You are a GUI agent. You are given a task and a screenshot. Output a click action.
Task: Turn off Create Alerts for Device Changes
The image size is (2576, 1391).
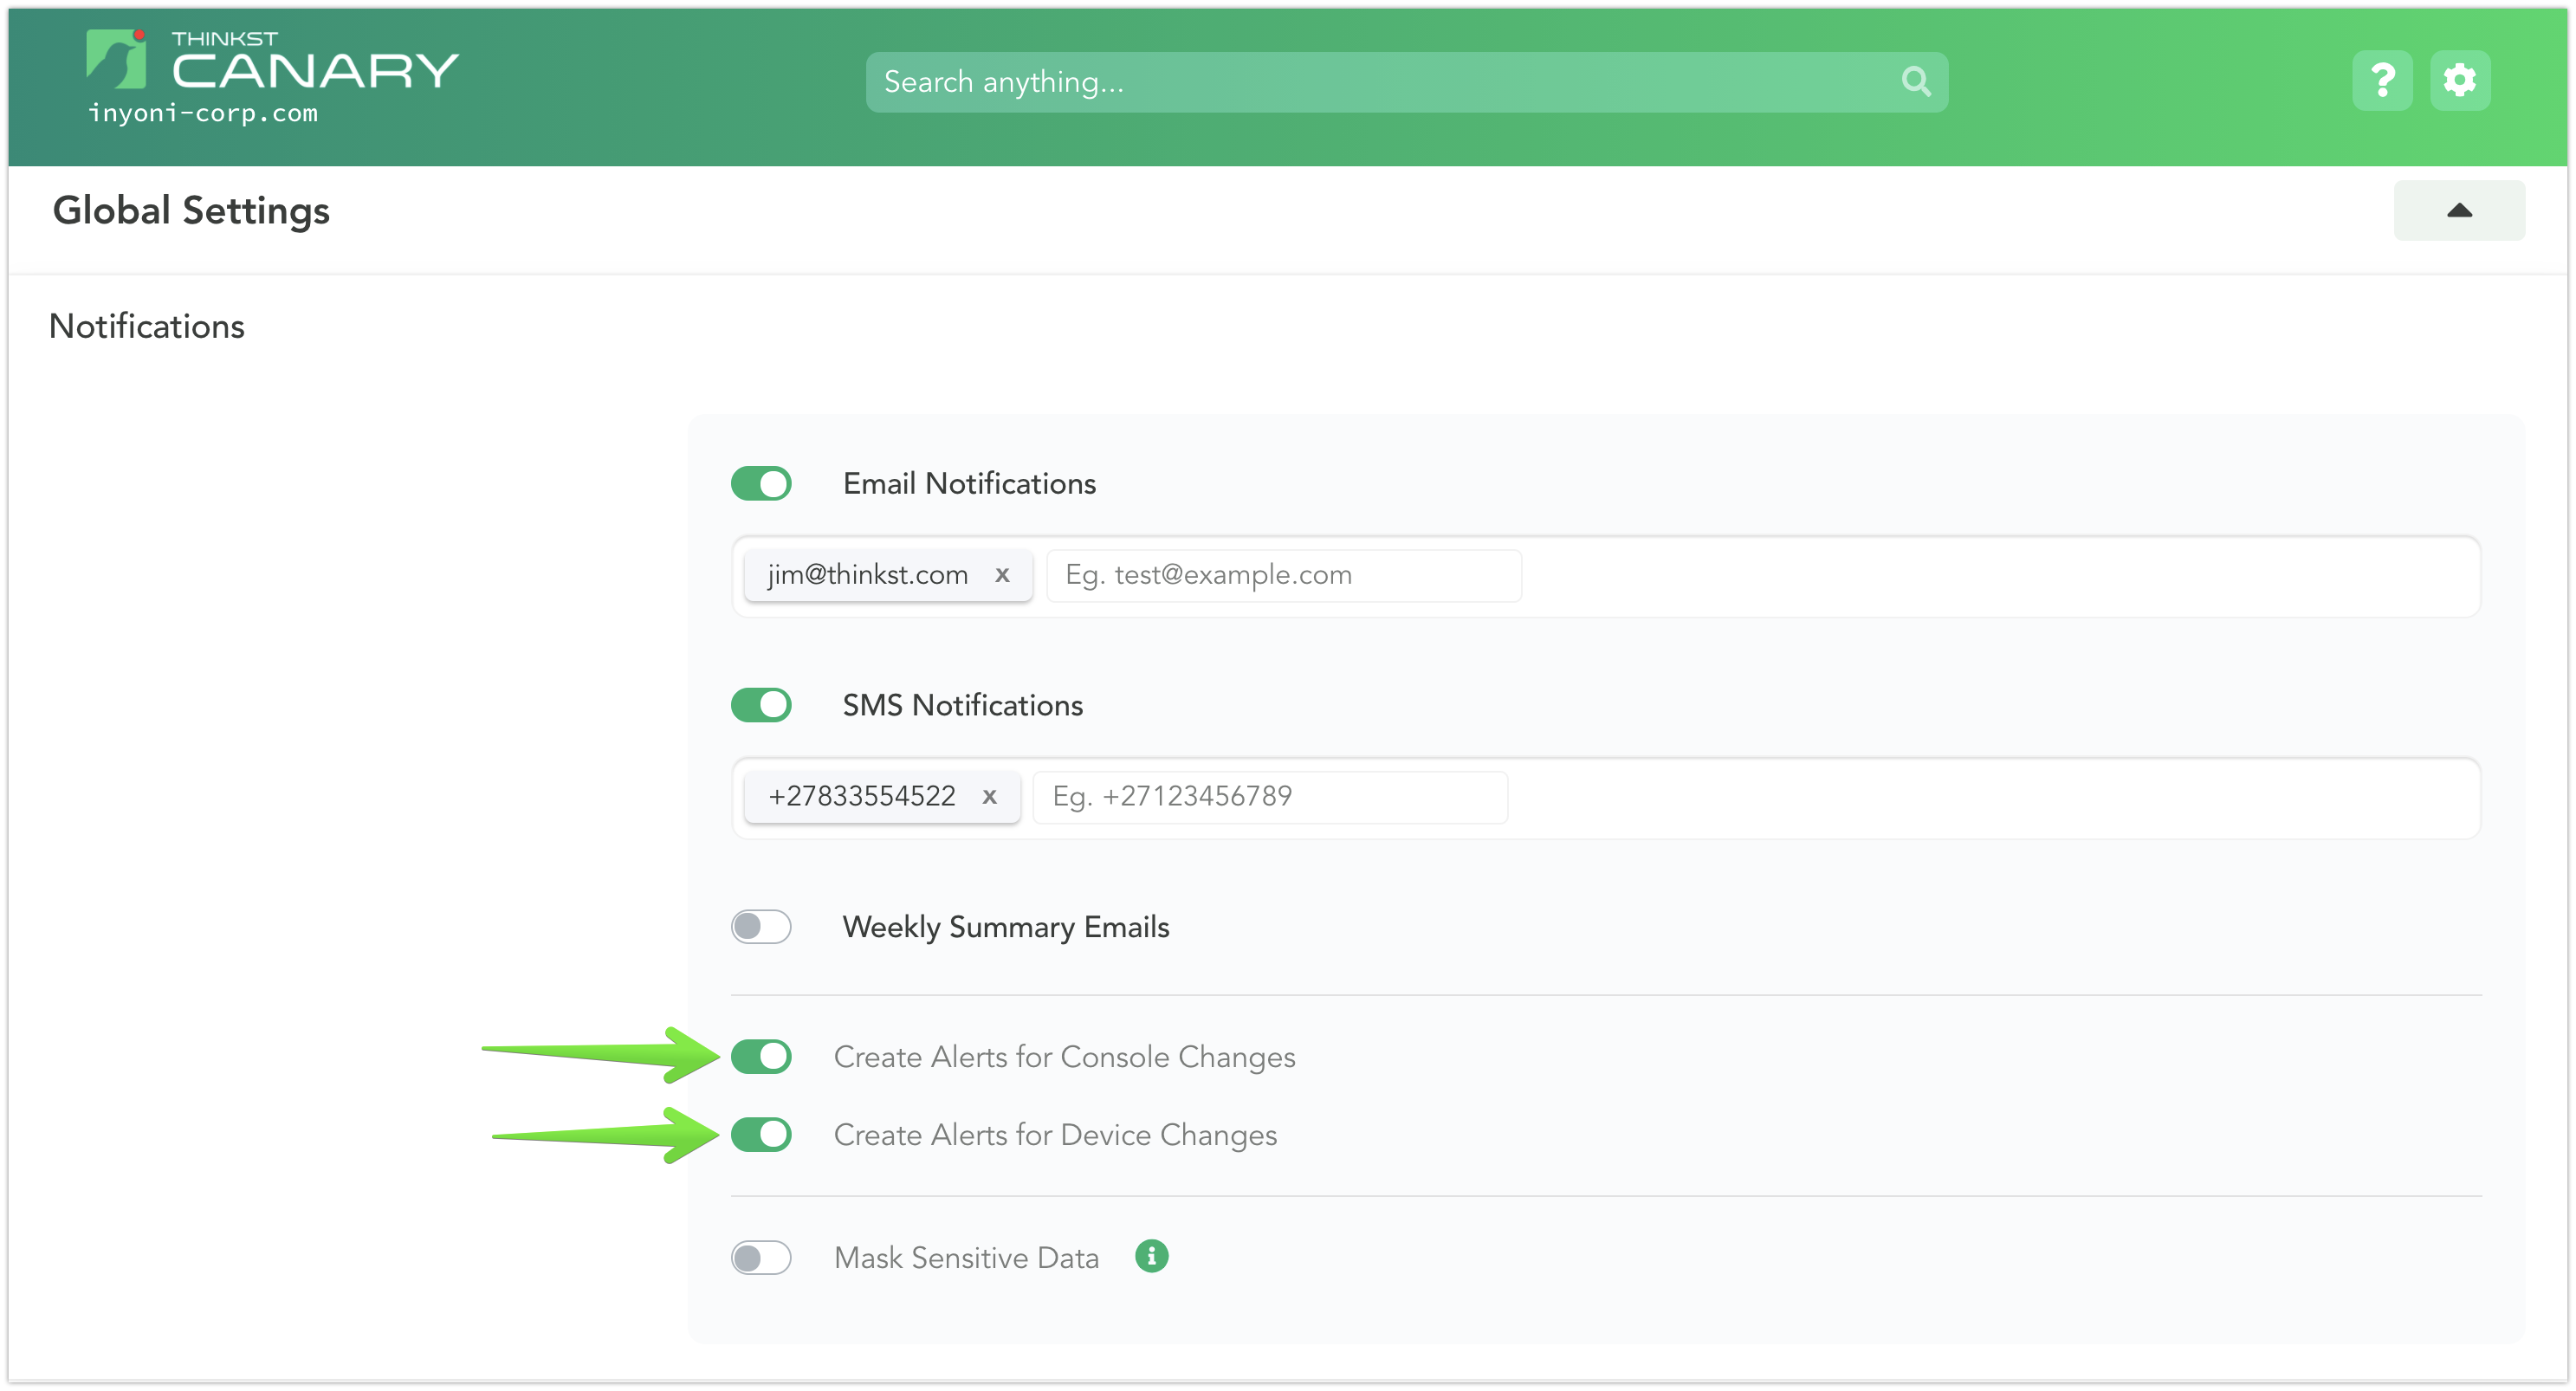pyautogui.click(x=761, y=1135)
